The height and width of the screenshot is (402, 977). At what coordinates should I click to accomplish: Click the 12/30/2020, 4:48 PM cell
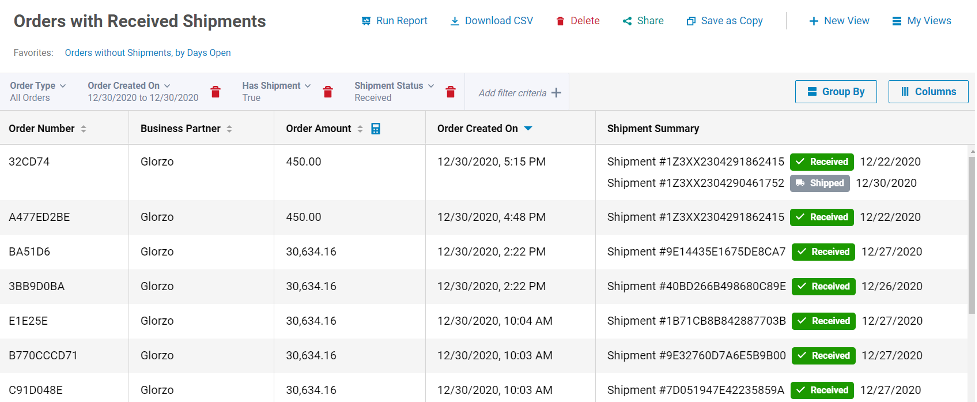point(492,218)
